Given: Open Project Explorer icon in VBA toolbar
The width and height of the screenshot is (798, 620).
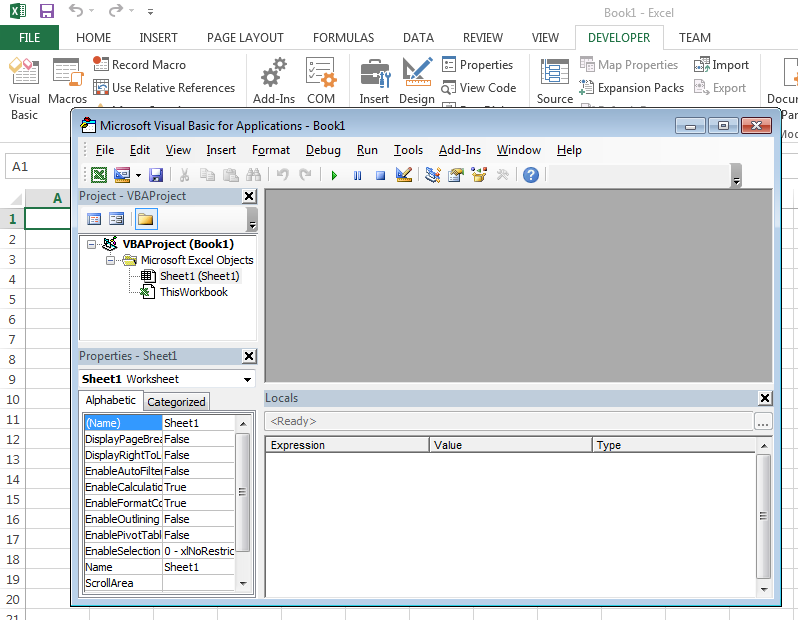Looking at the screenshot, I should [x=433, y=175].
